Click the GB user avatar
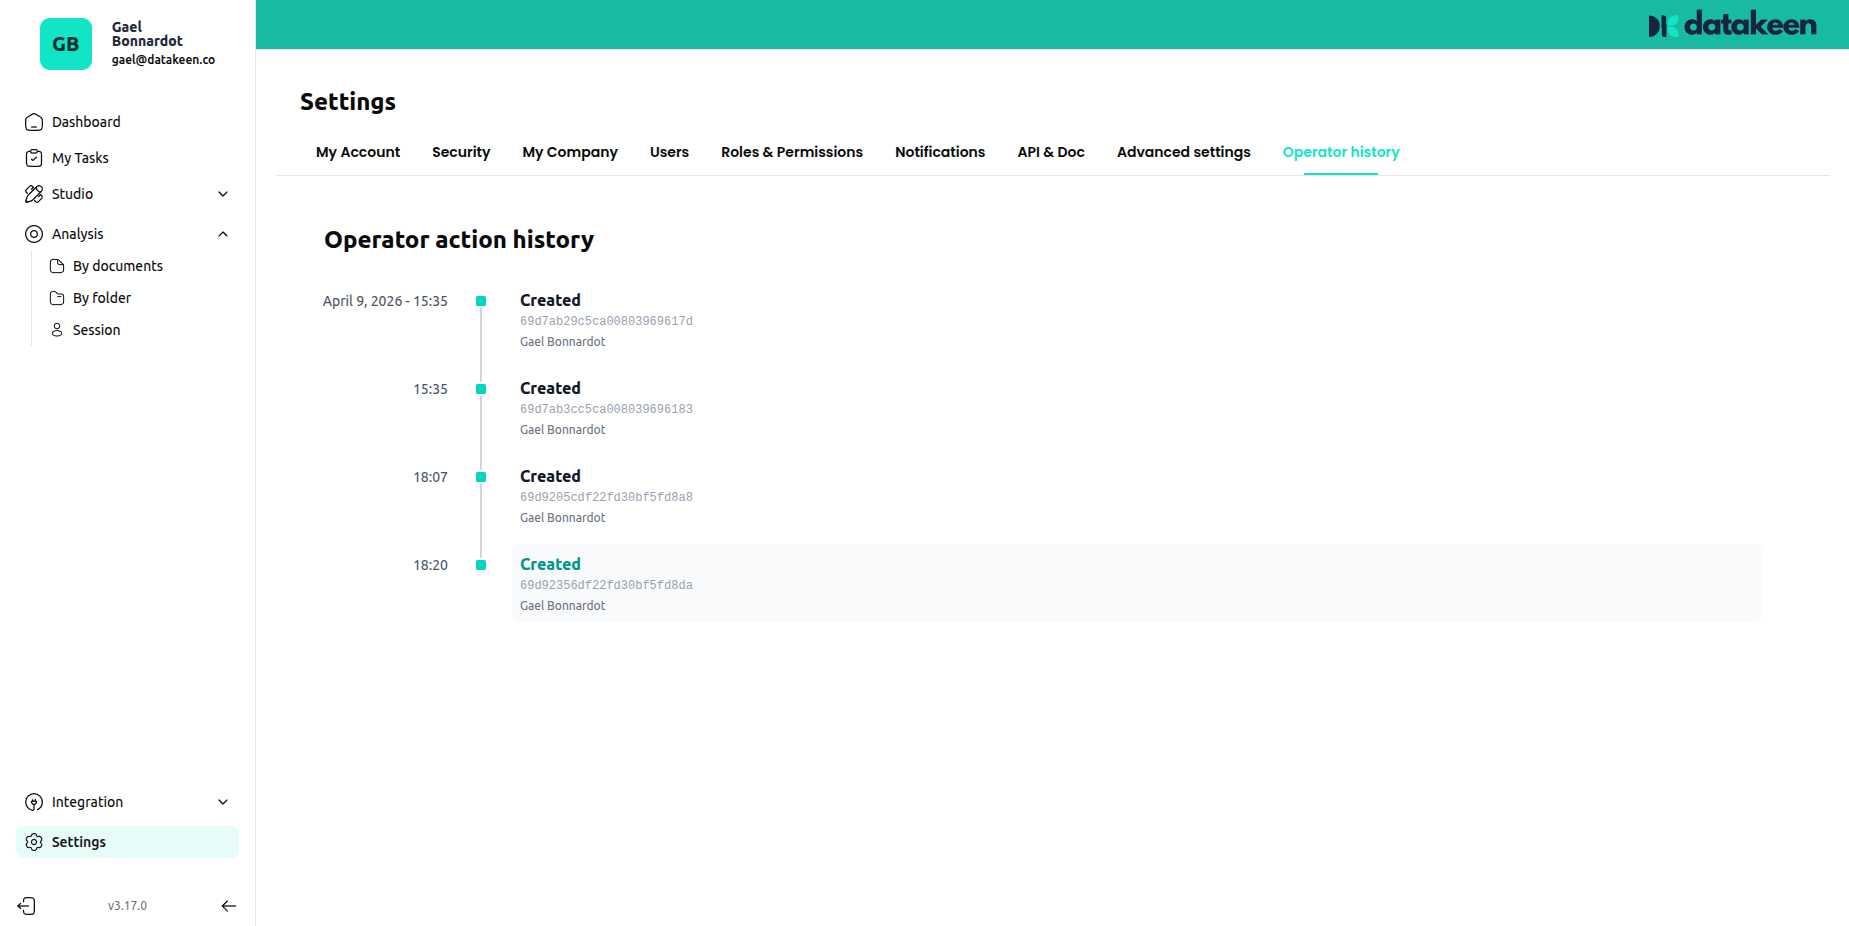Screen dimensions: 1849x926 (66, 44)
